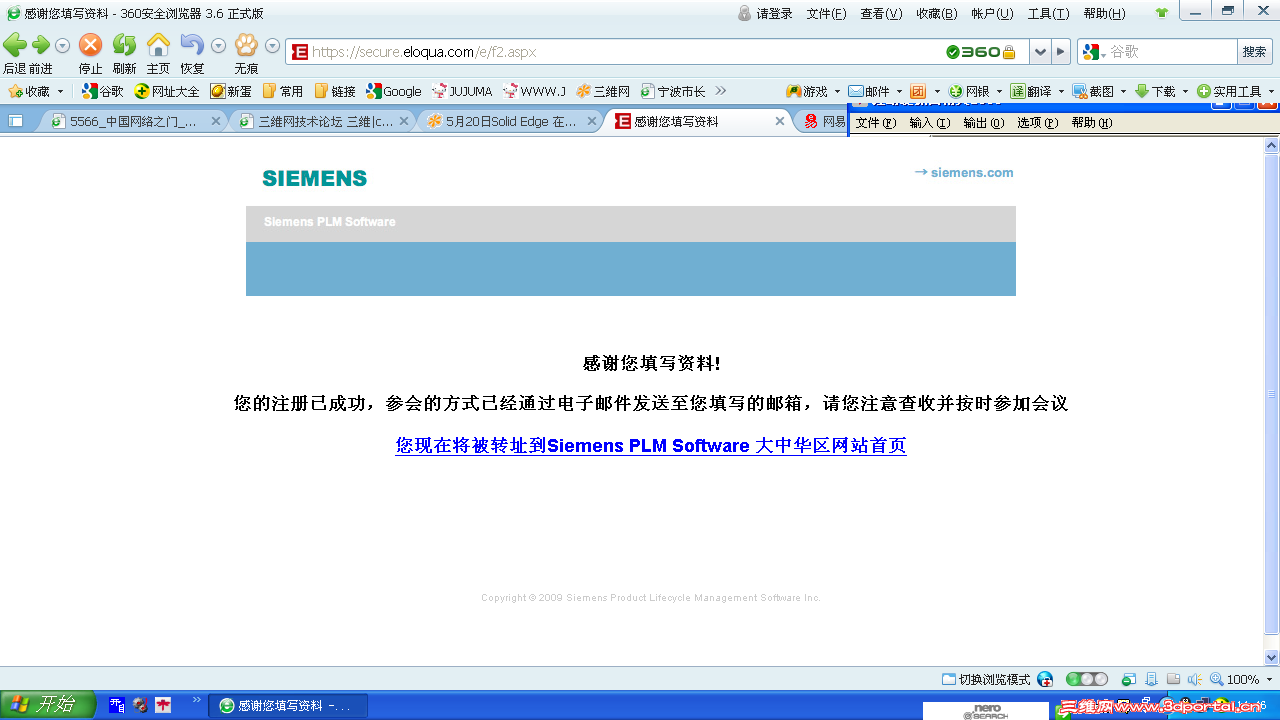Screen dimensions: 1280x720
Task: Follow link to Siemens PLM Software 大中华区网站首页
Action: coord(651,445)
